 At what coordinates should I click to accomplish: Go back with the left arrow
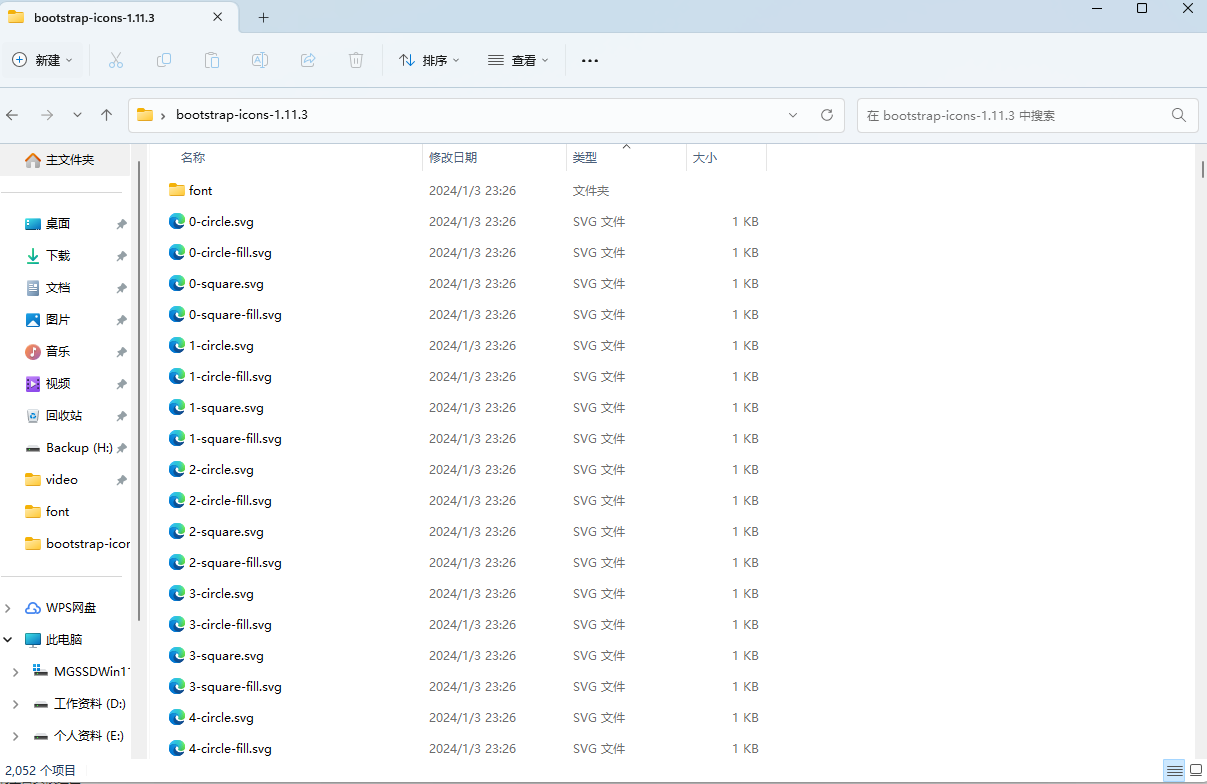click(12, 115)
